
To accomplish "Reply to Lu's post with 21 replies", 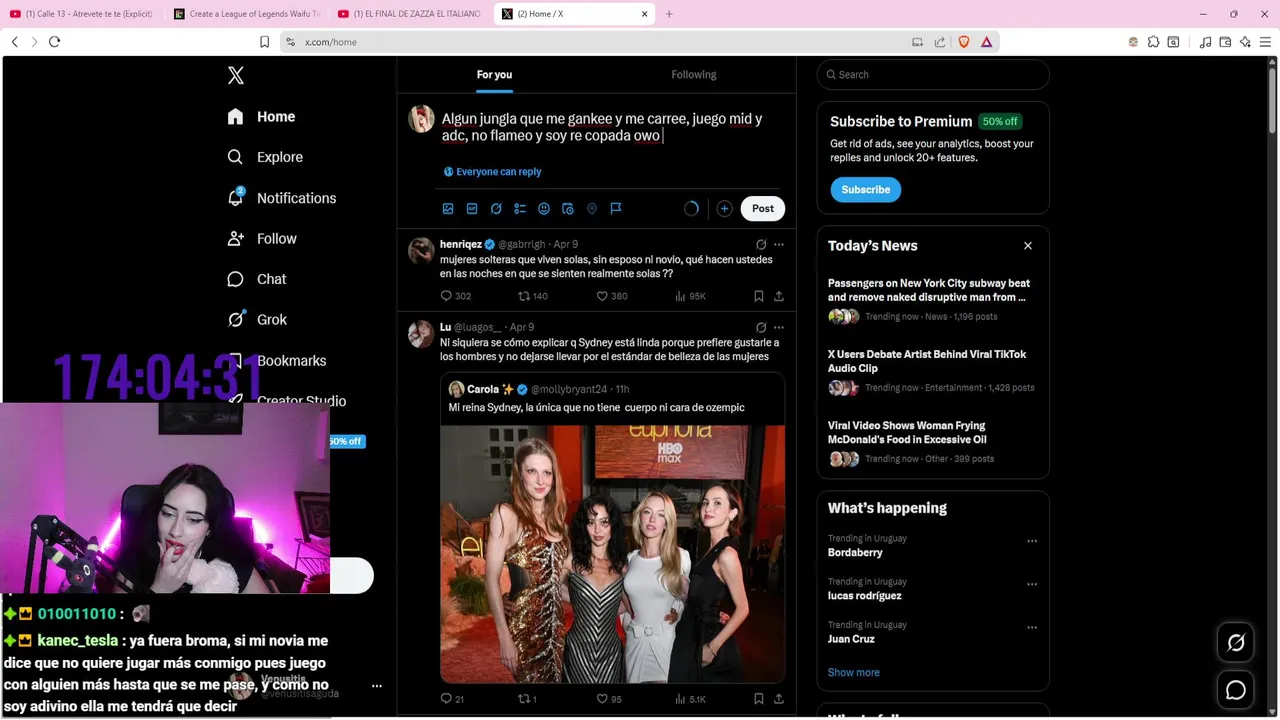I will coord(452,699).
